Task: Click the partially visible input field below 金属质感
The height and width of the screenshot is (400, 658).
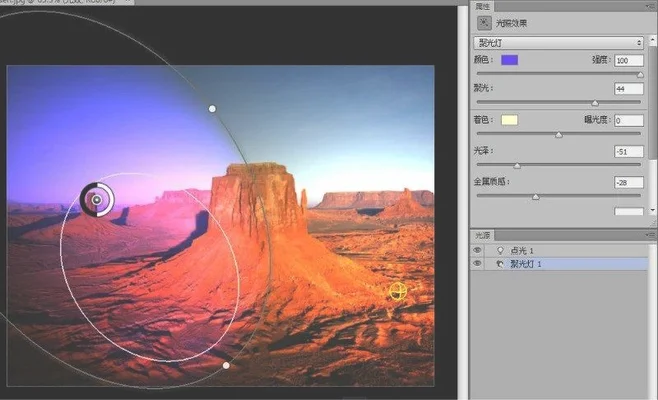Action: tap(629, 211)
